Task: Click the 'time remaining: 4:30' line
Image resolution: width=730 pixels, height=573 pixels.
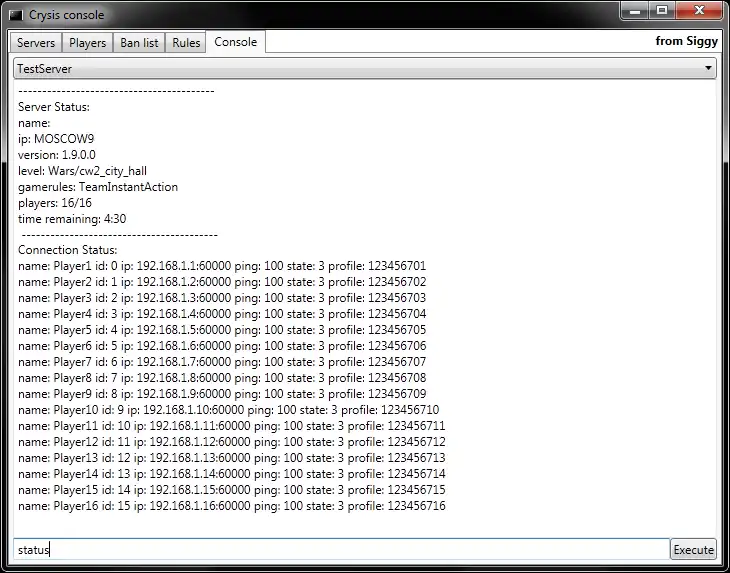Action: coord(72,219)
